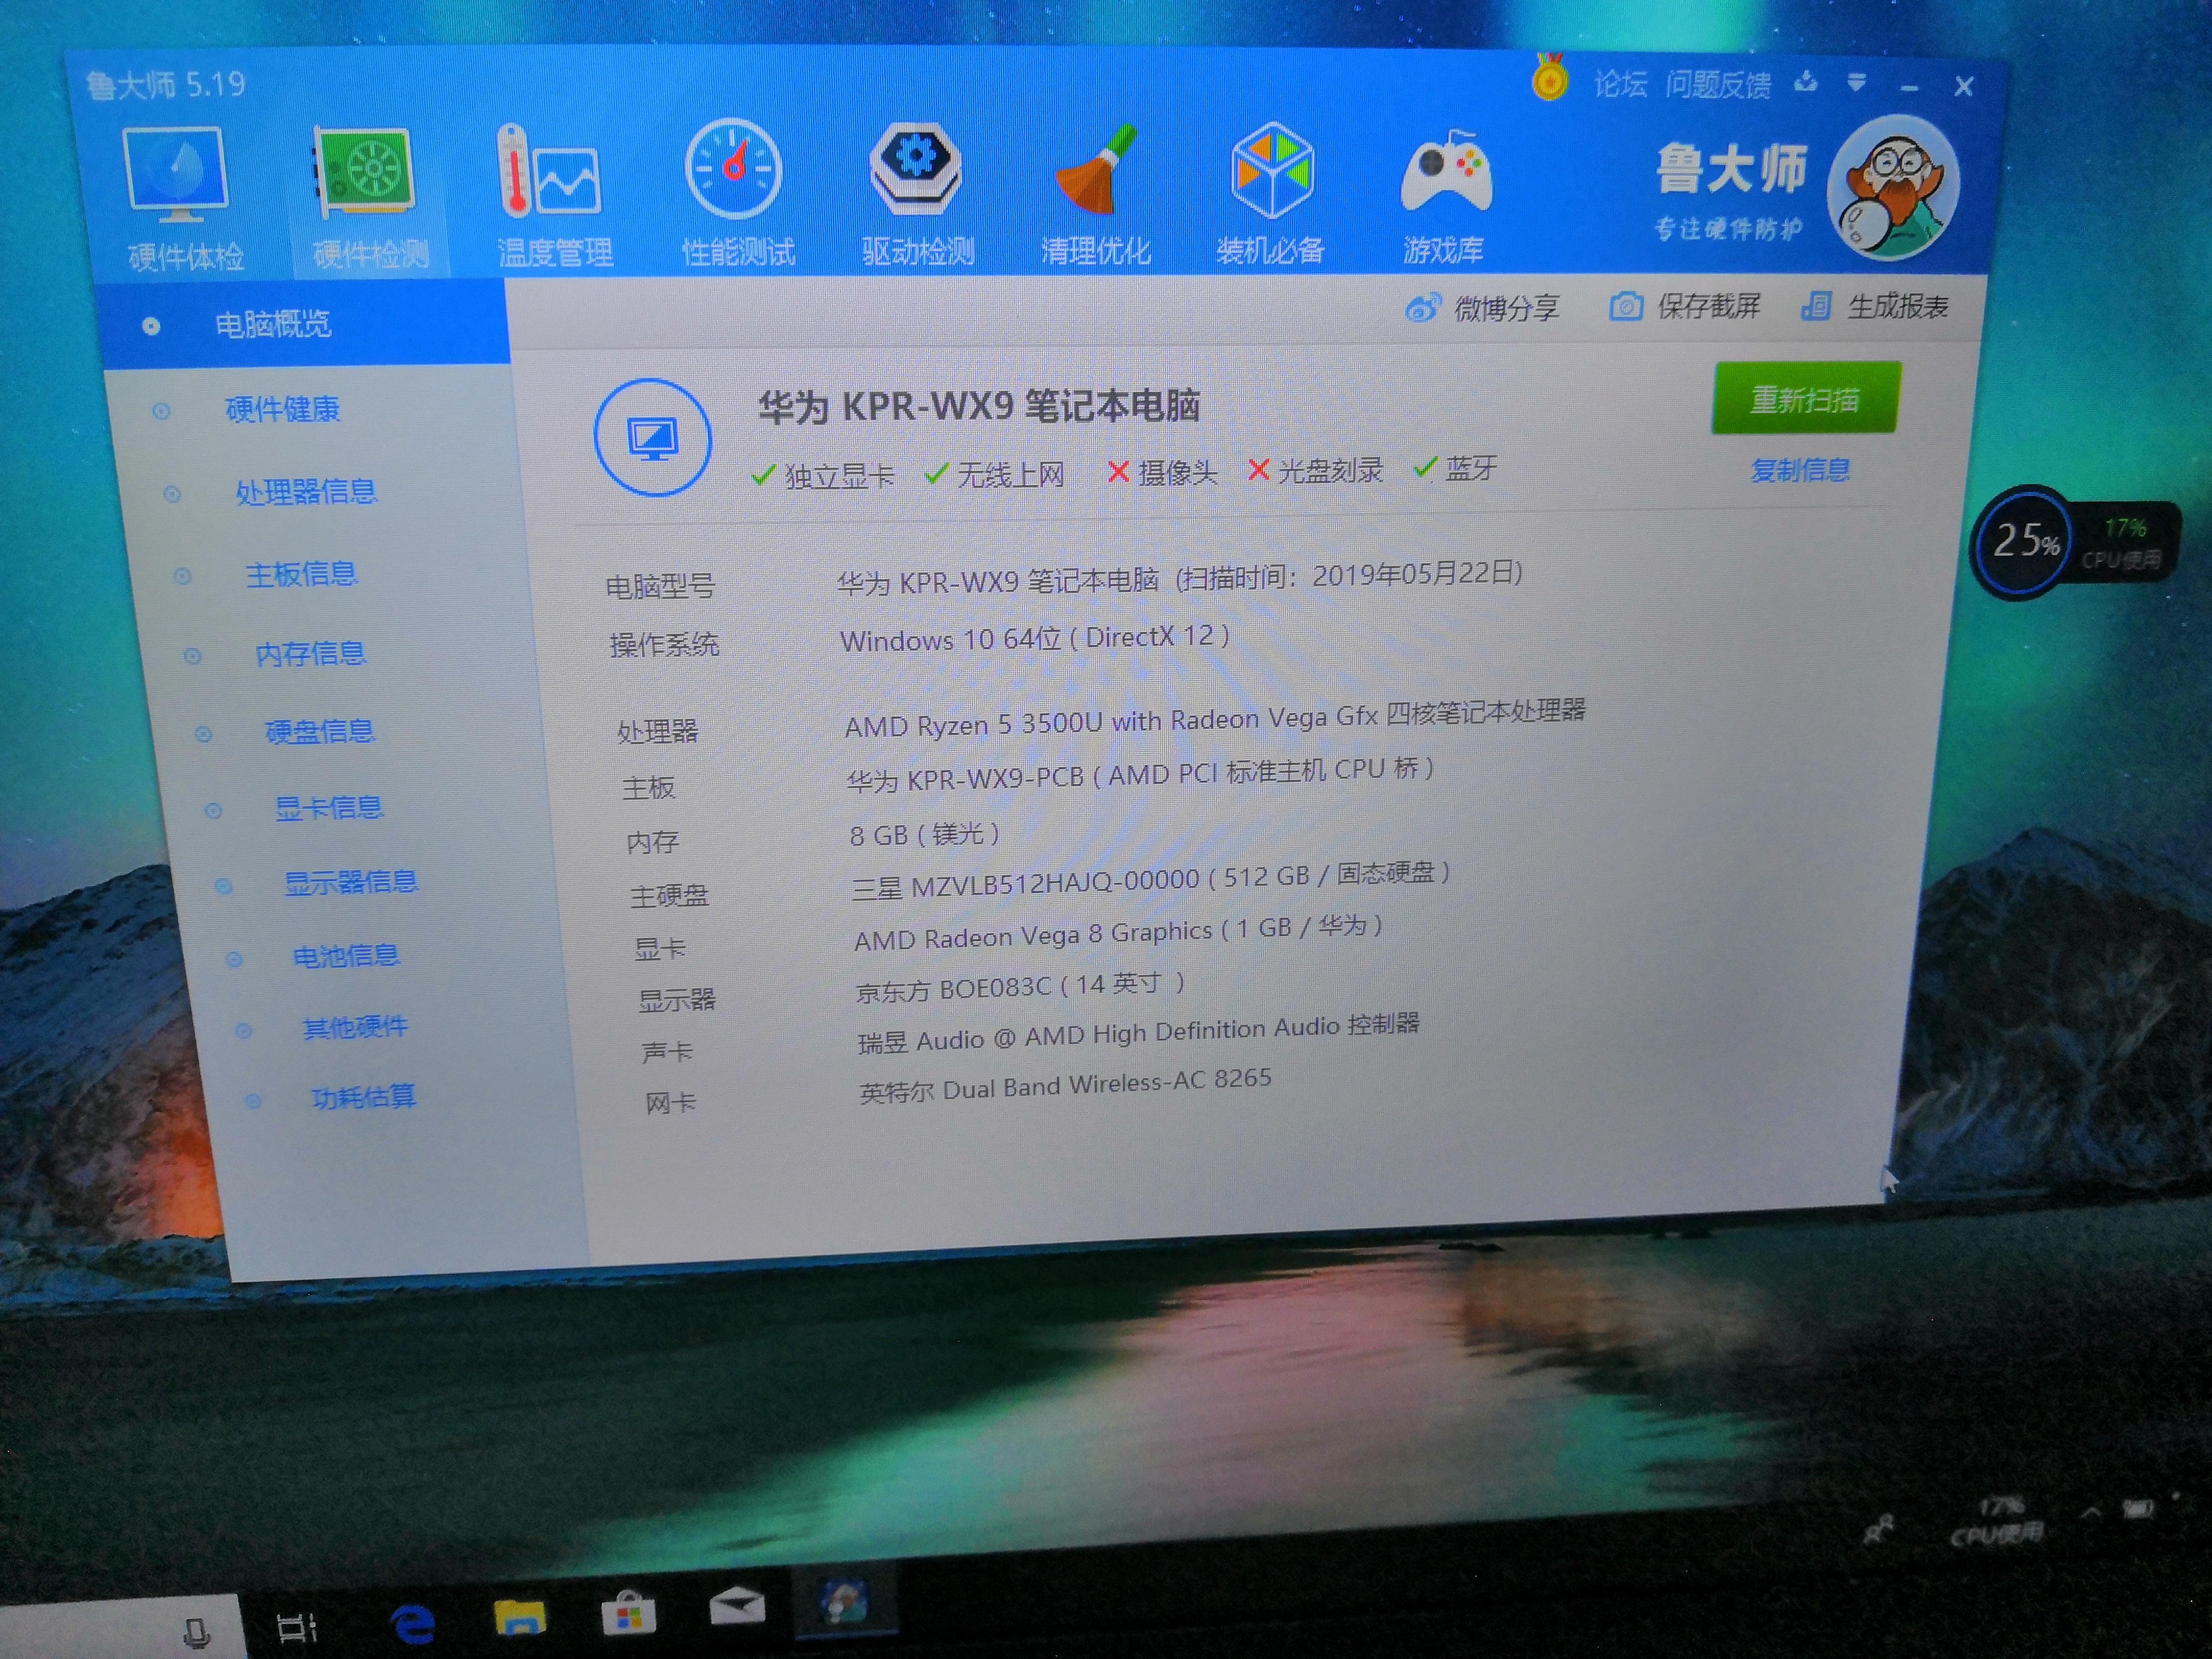
Task: Open Microsoft Edge from the taskbar
Action: click(413, 1625)
